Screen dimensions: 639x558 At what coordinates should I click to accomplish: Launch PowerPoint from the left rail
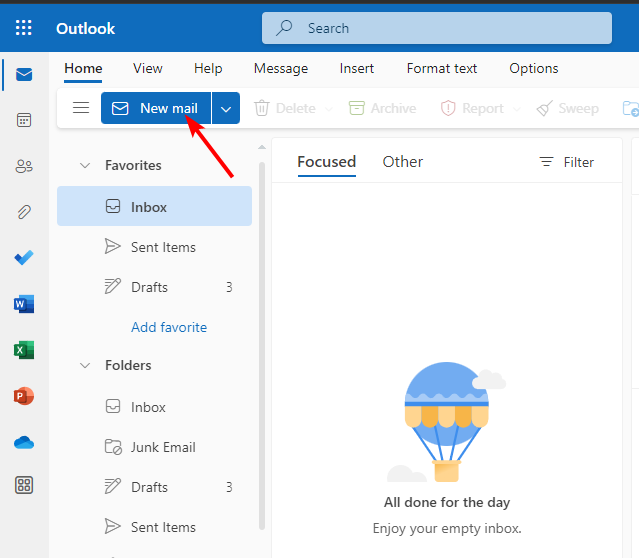pyautogui.click(x=24, y=396)
